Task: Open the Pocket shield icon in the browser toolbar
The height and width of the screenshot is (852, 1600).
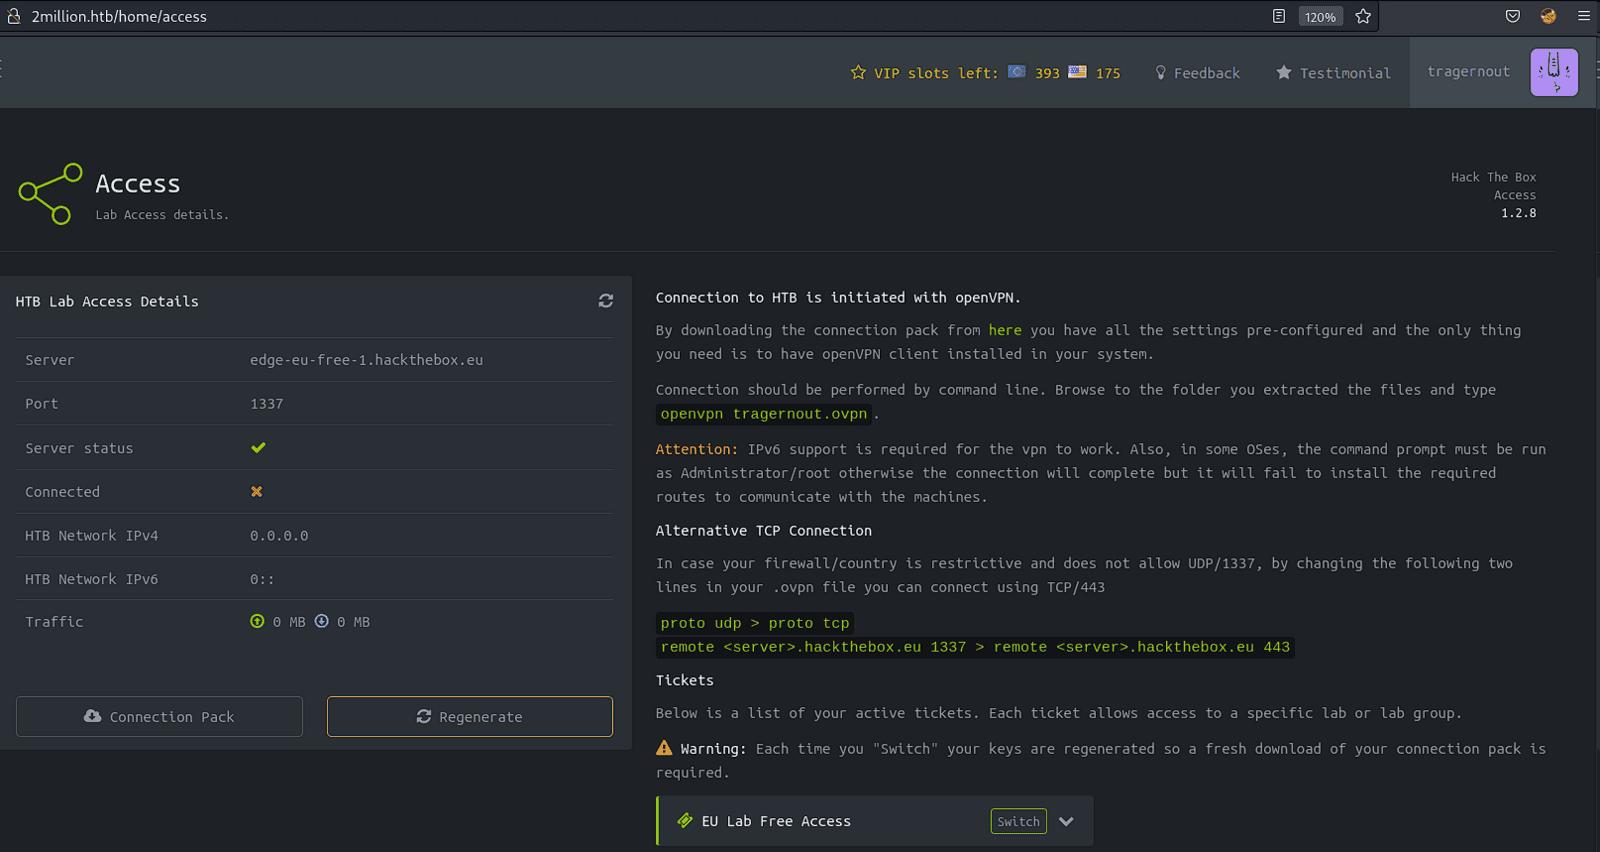Action: tap(1513, 16)
